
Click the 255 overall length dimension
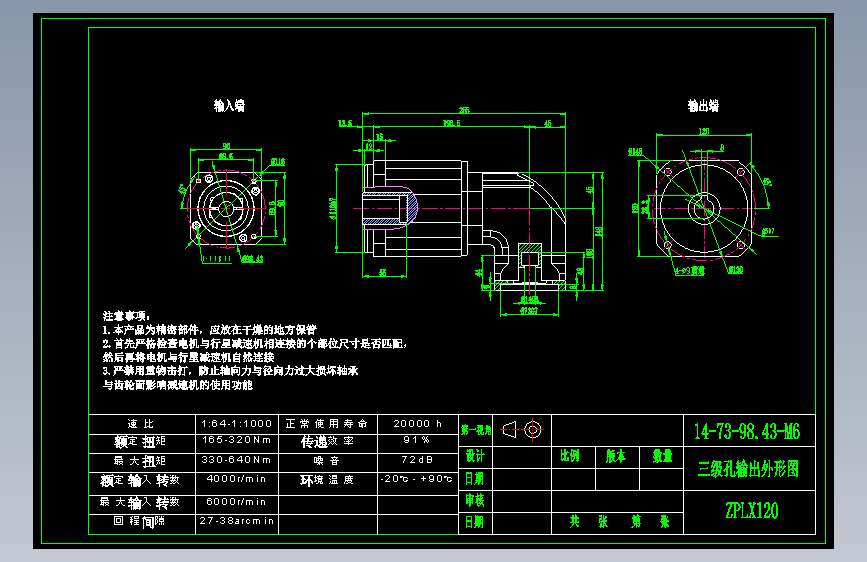tap(464, 110)
